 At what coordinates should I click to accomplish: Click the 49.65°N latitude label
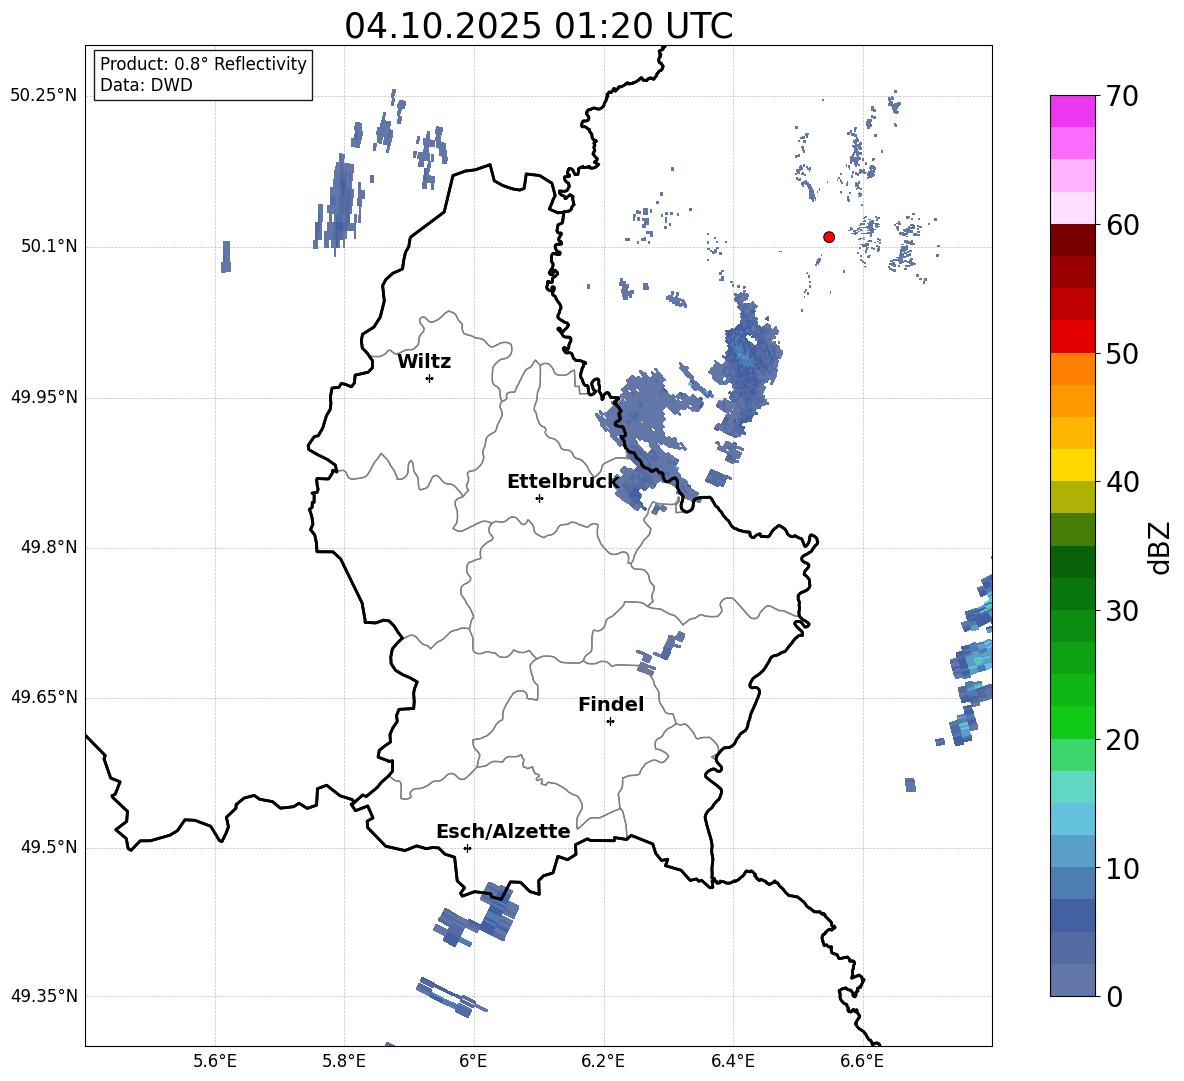[x=44, y=698]
